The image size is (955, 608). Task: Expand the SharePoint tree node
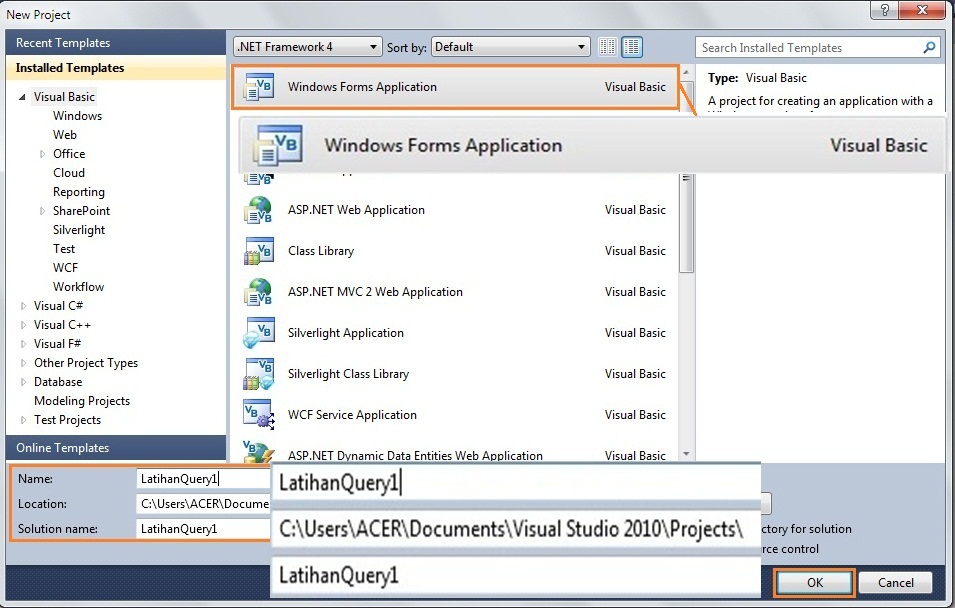42,211
